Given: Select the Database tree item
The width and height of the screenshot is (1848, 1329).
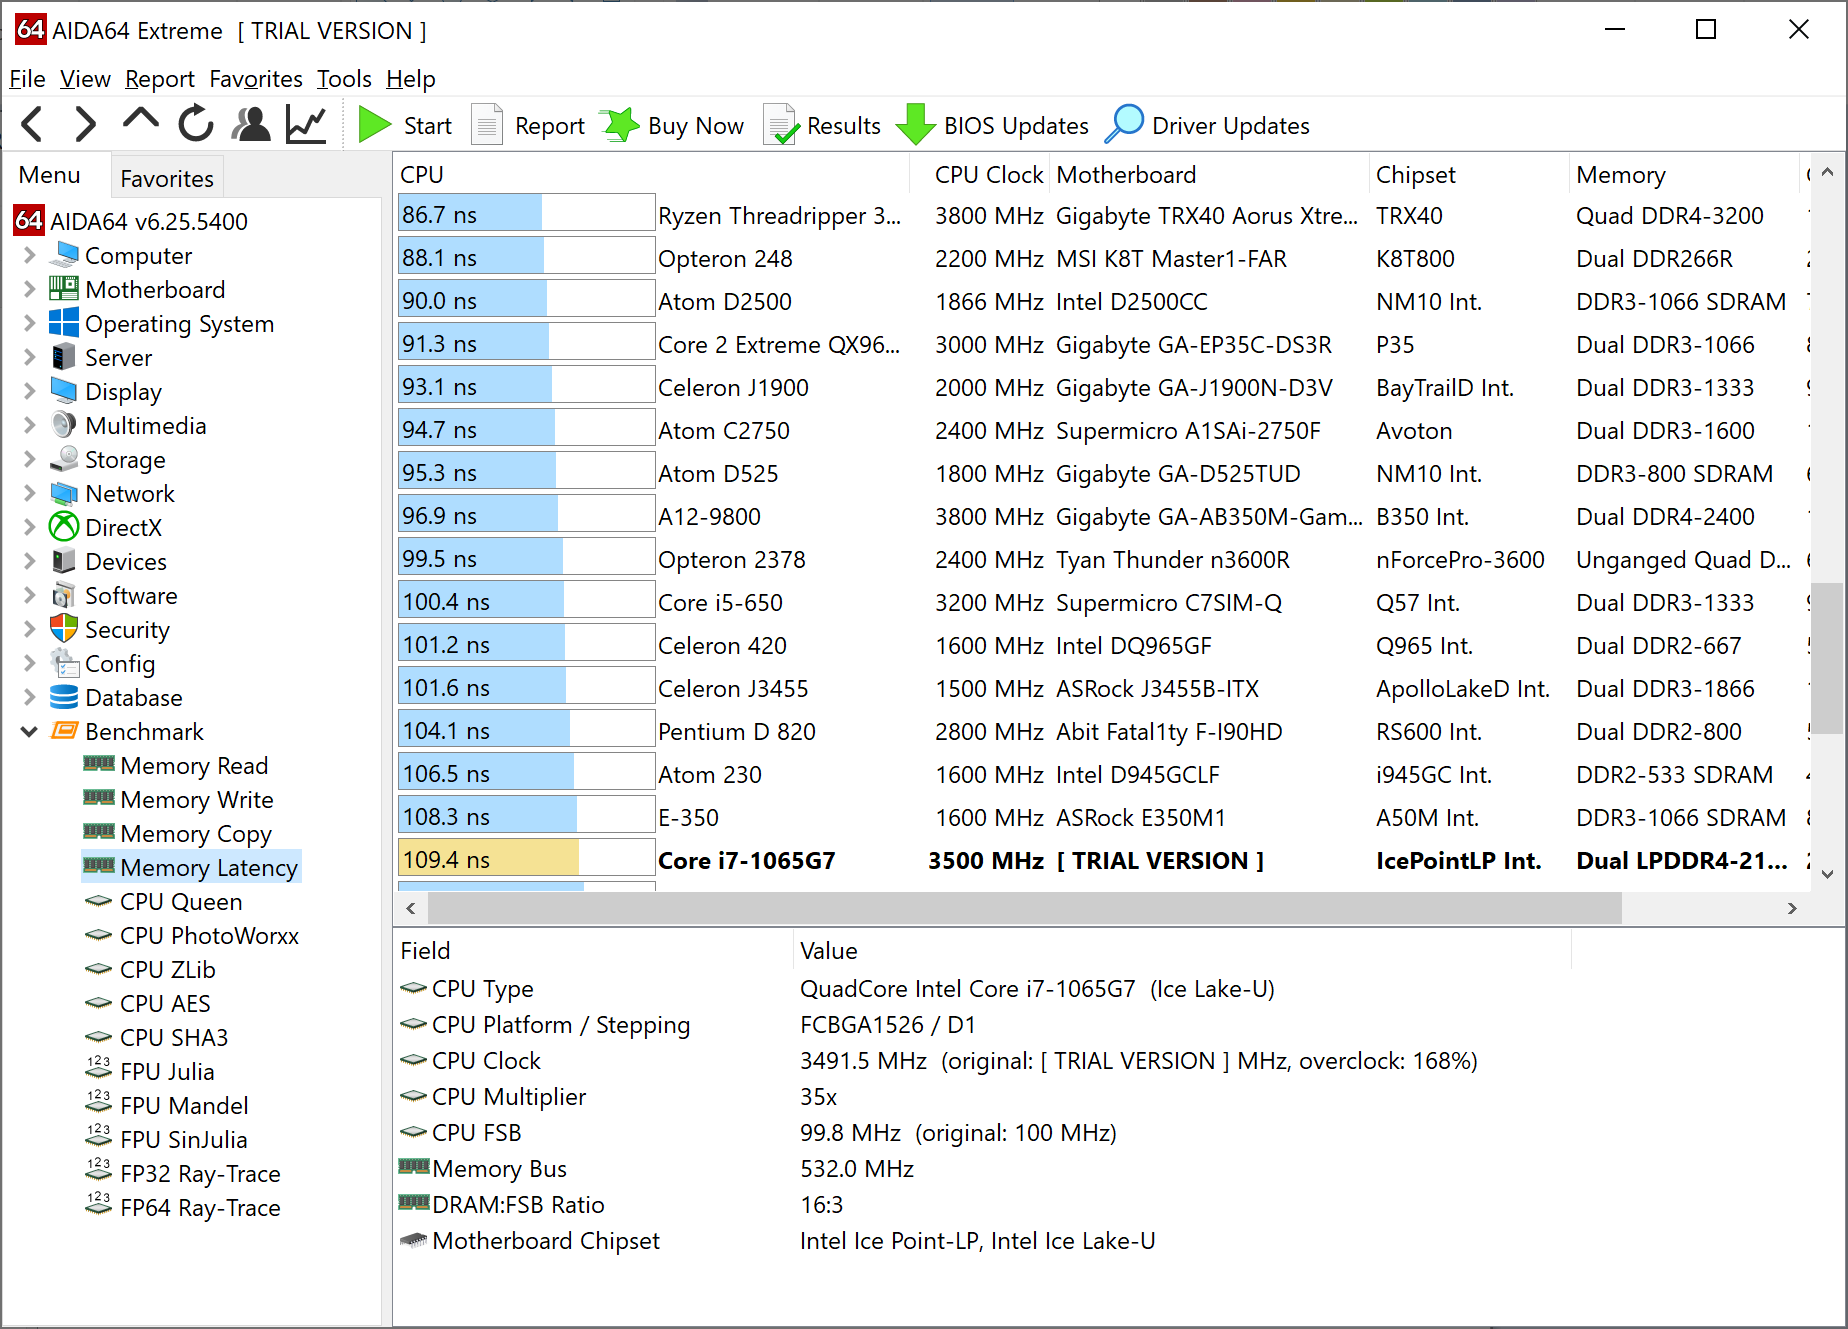Looking at the screenshot, I should [116, 698].
